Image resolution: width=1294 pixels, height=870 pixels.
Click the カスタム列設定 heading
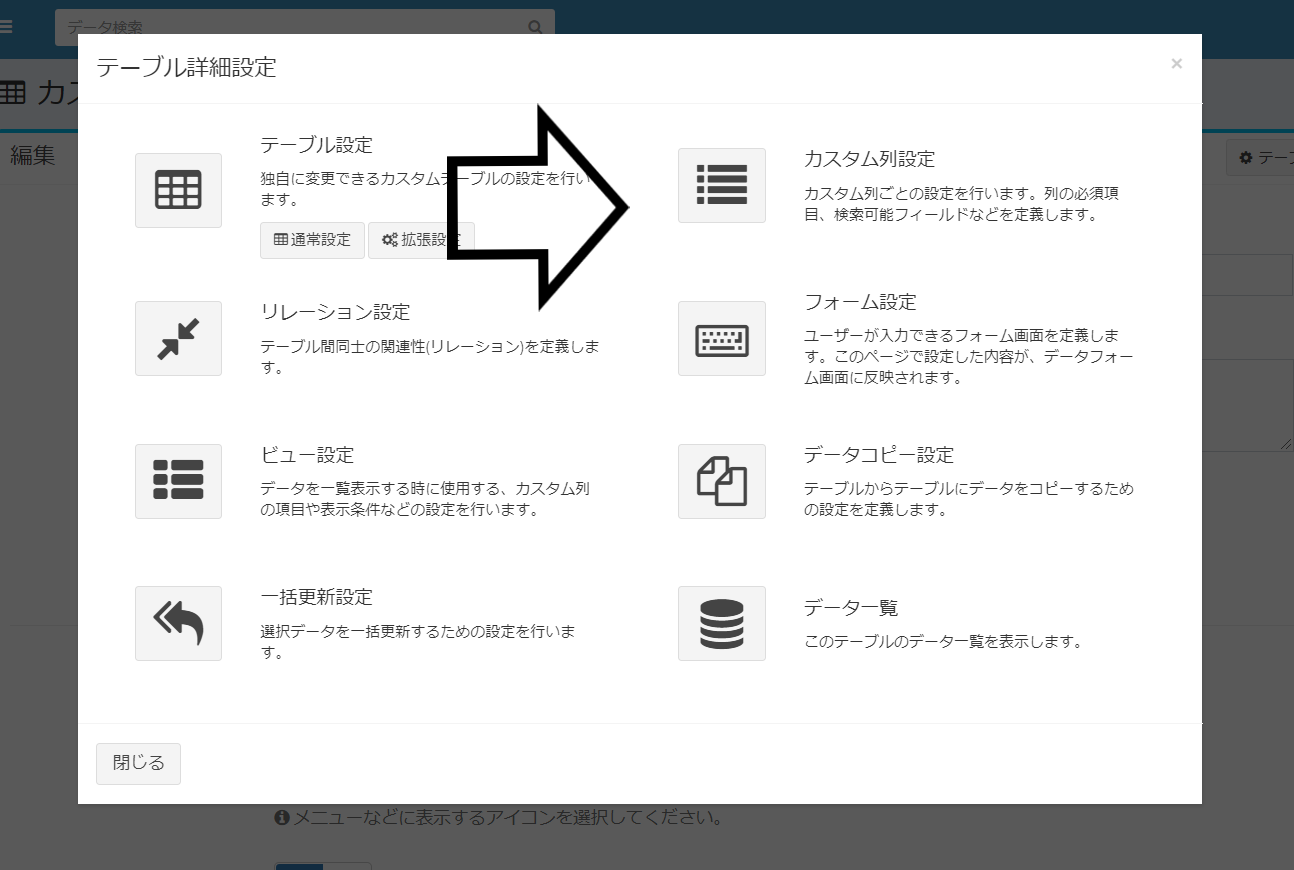click(869, 159)
